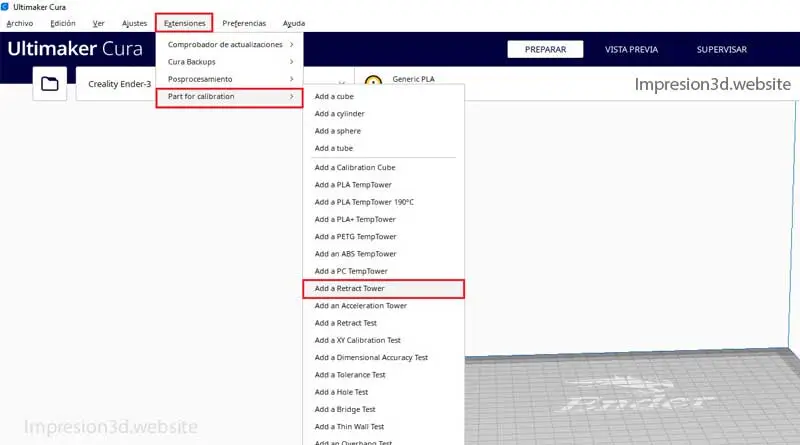Screen dimensions: 800x445
Task: Select Add a PC TempTower
Action: (384, 271)
